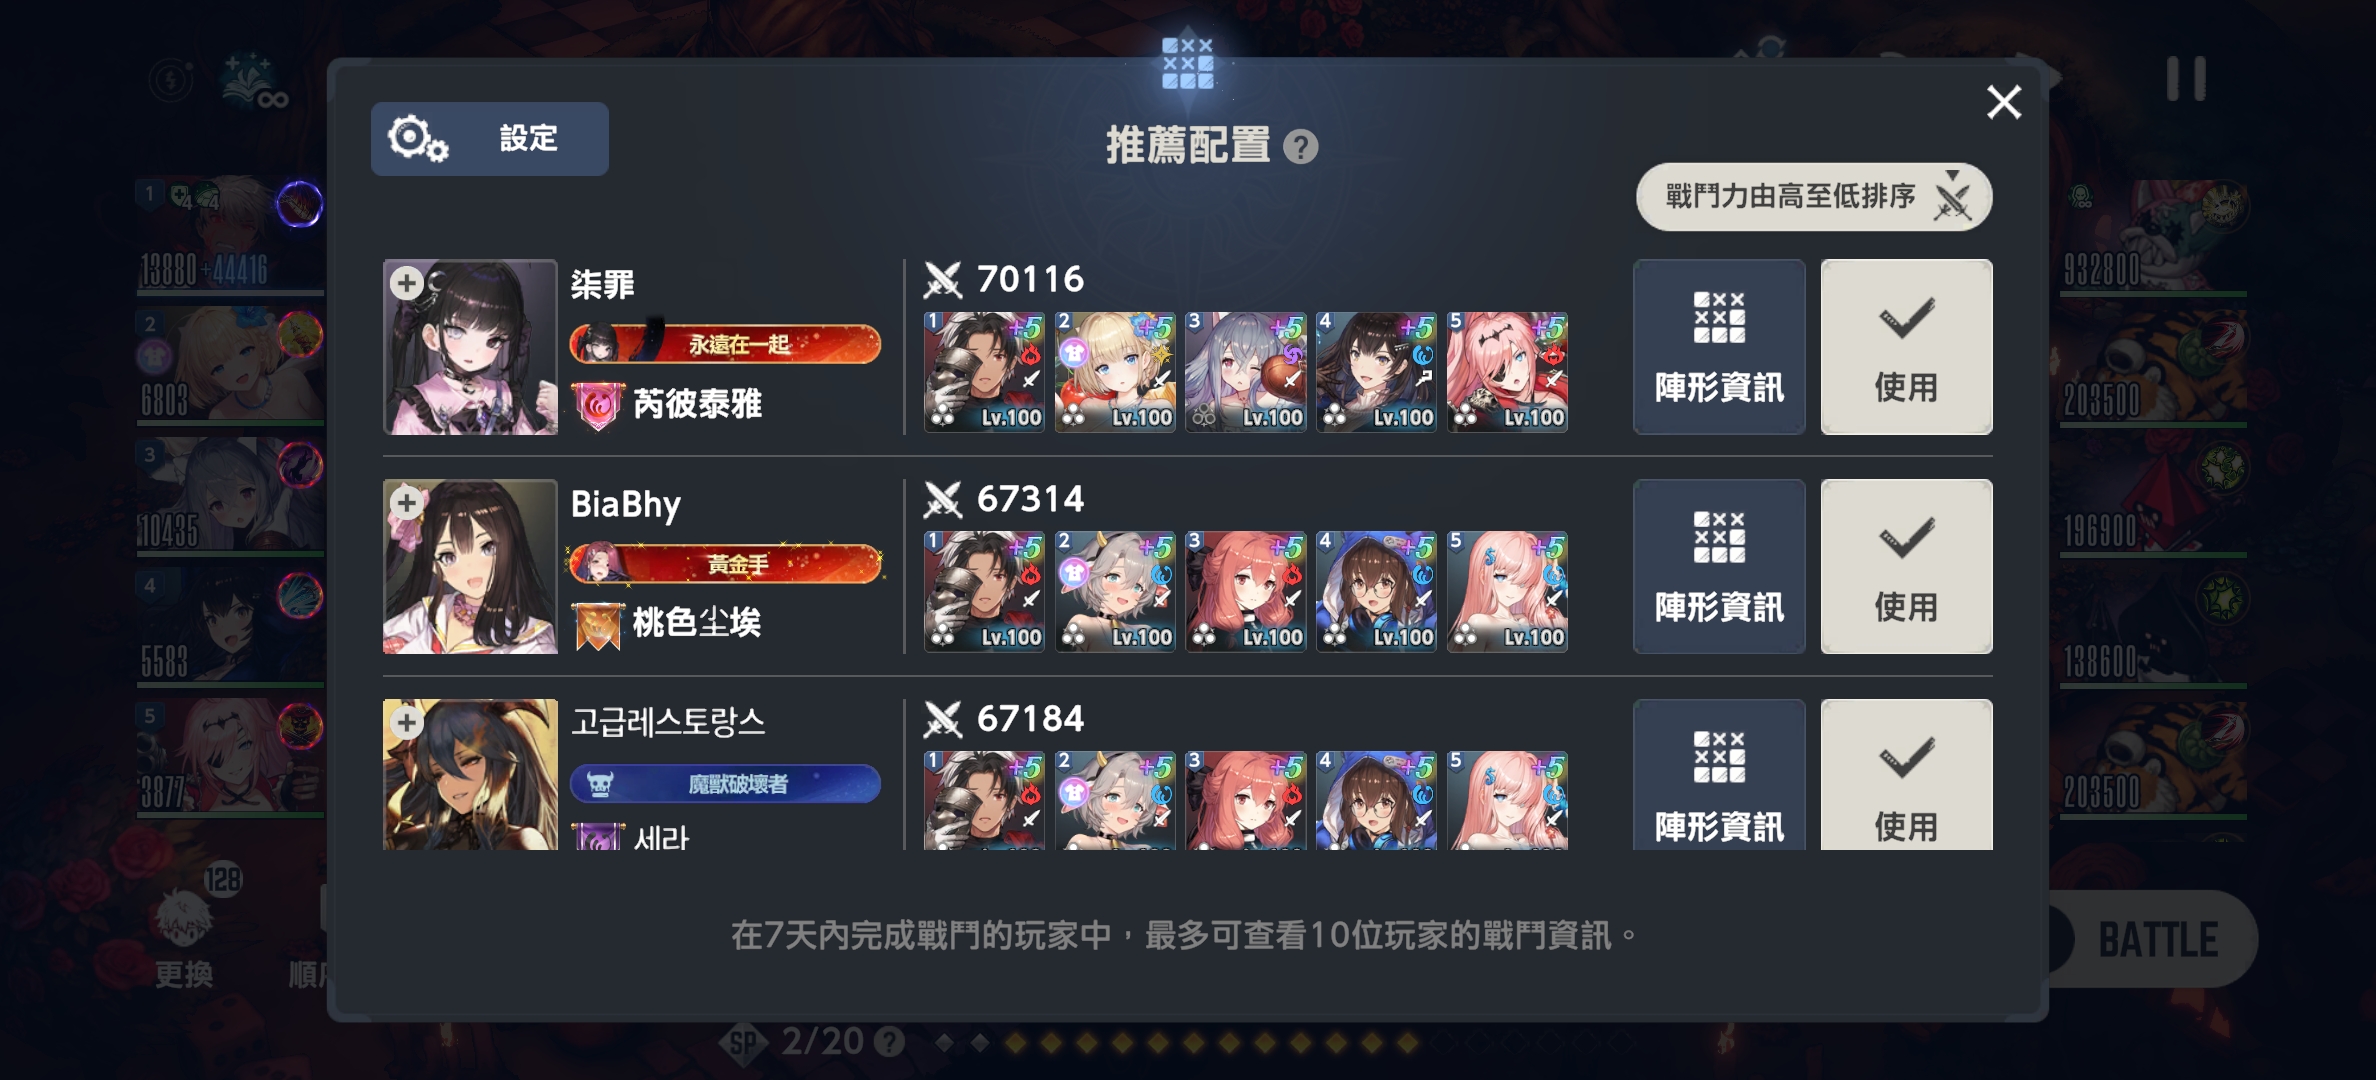Viewport: 2376px width, 1080px height.
Task: Apply 使用 for the 67314 power team
Action: (x=1906, y=567)
